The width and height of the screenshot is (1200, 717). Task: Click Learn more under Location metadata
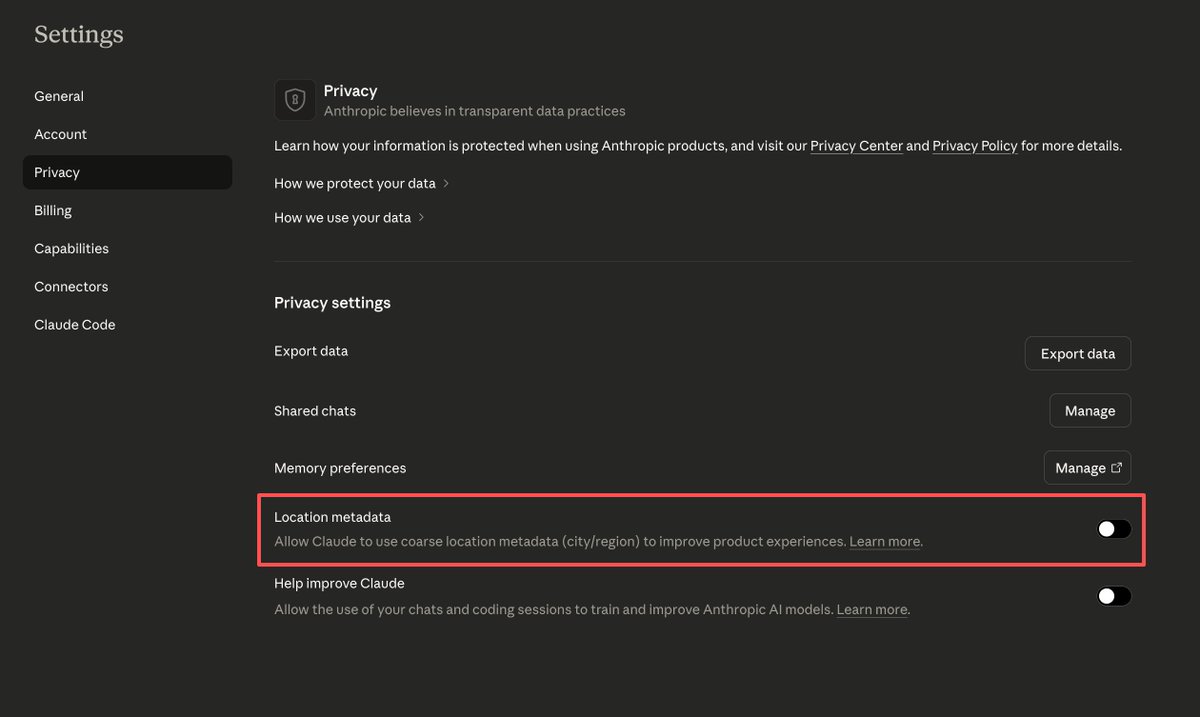tap(885, 541)
